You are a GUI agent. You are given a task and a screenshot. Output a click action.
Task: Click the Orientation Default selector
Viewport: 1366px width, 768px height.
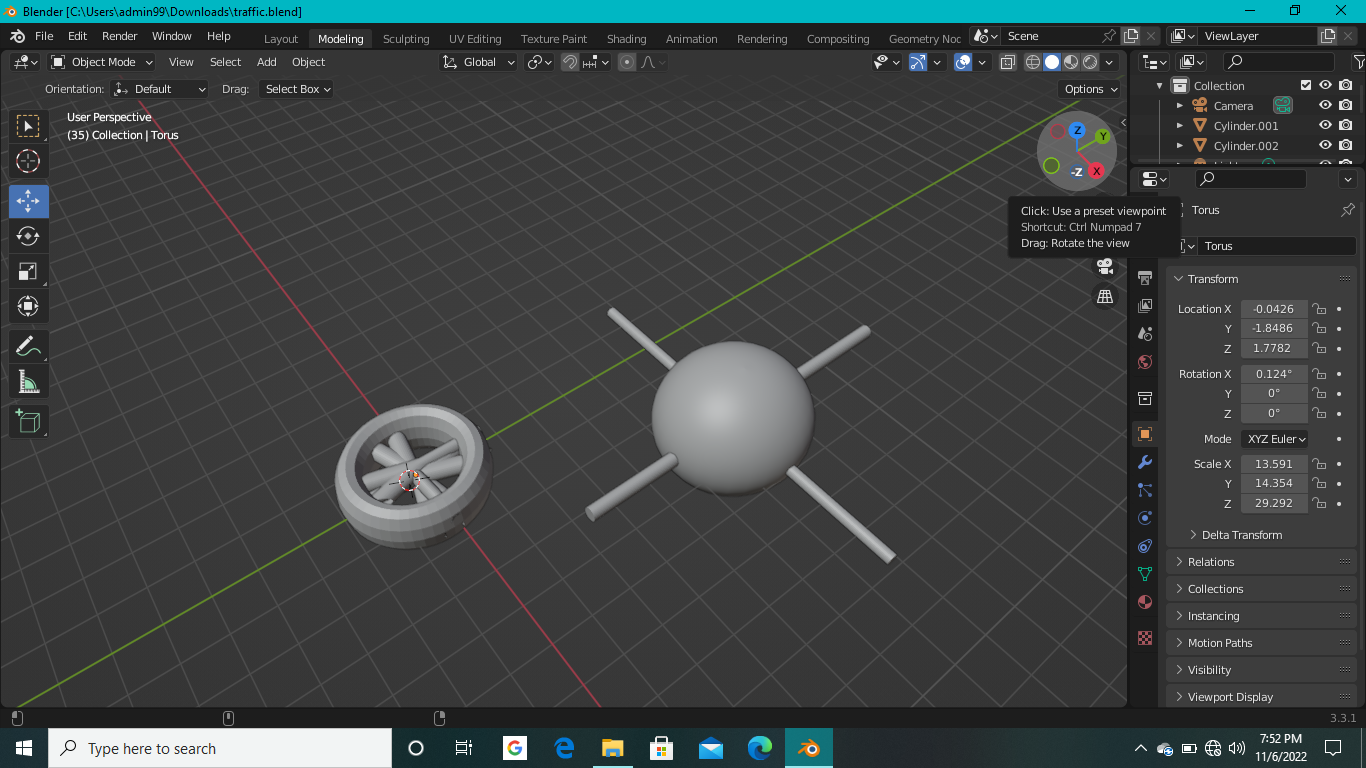[160, 89]
